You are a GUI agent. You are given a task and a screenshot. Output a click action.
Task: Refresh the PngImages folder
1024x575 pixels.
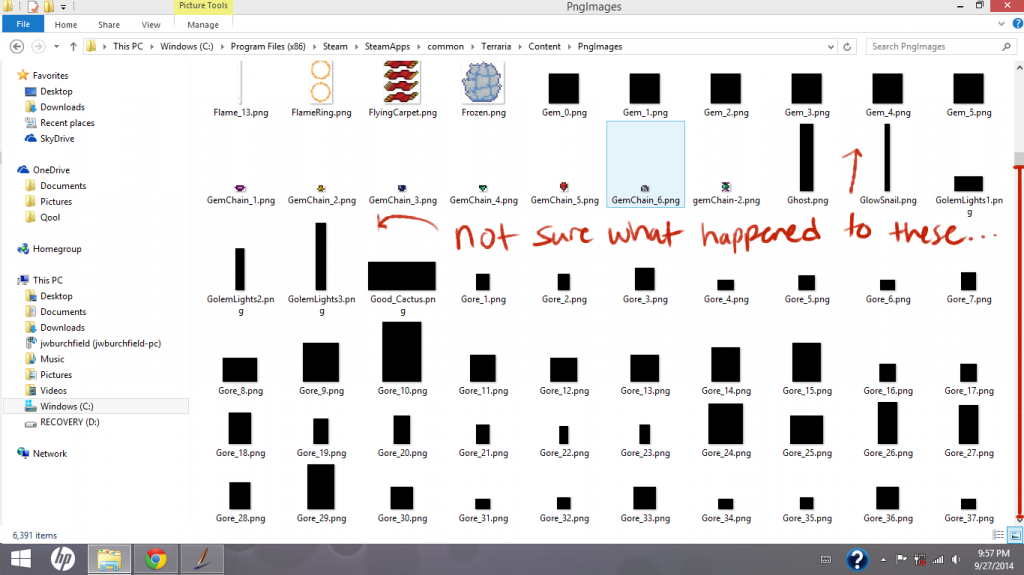click(847, 46)
